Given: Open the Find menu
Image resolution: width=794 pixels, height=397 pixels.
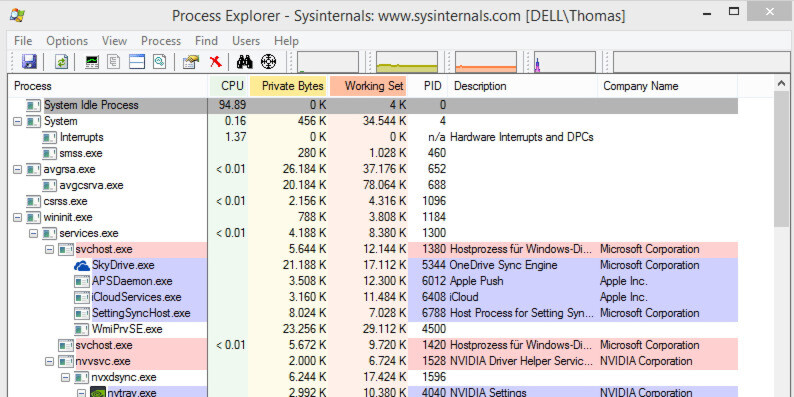Looking at the screenshot, I should (x=206, y=41).
